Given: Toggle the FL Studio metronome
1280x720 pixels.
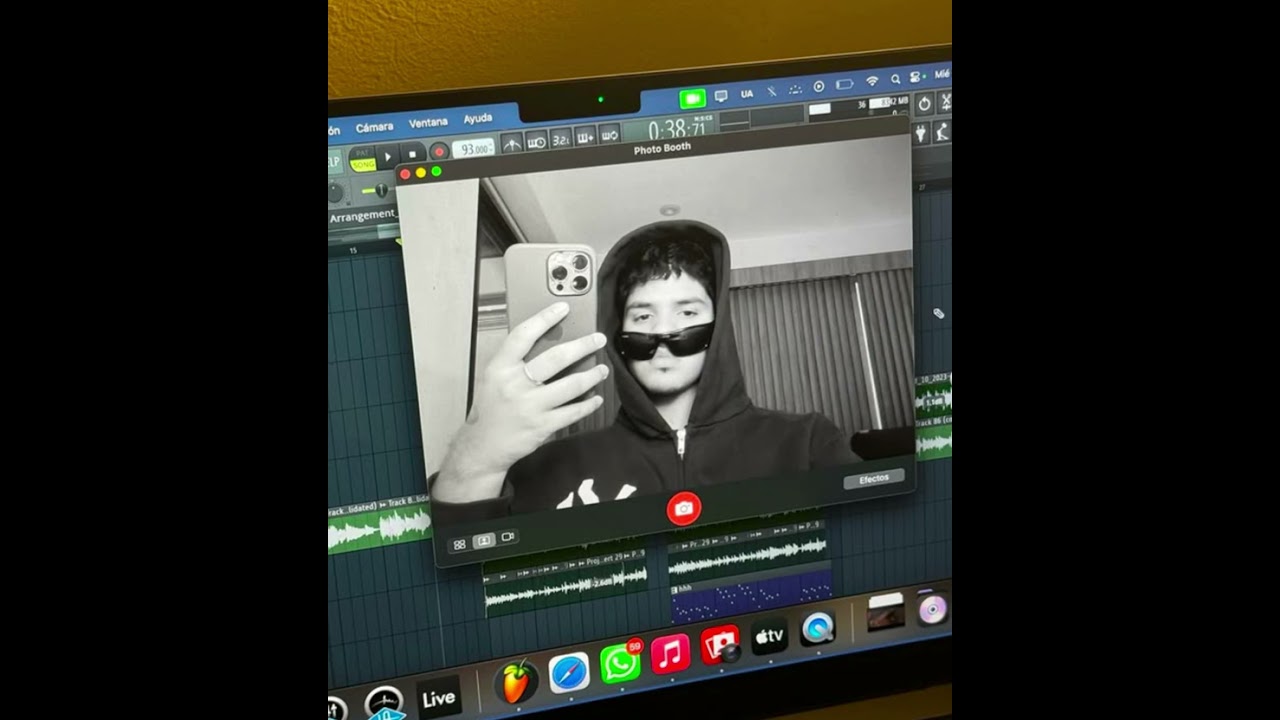Looking at the screenshot, I should point(511,143).
